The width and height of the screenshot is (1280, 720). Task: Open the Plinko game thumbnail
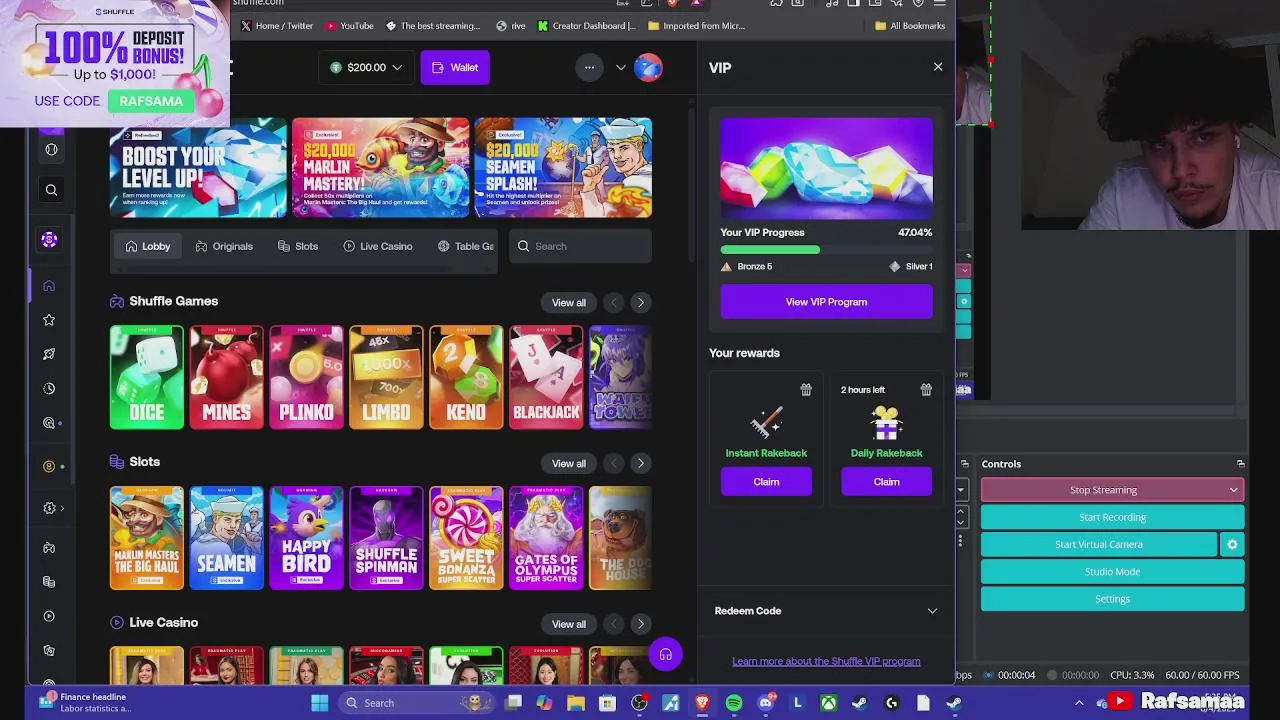306,377
